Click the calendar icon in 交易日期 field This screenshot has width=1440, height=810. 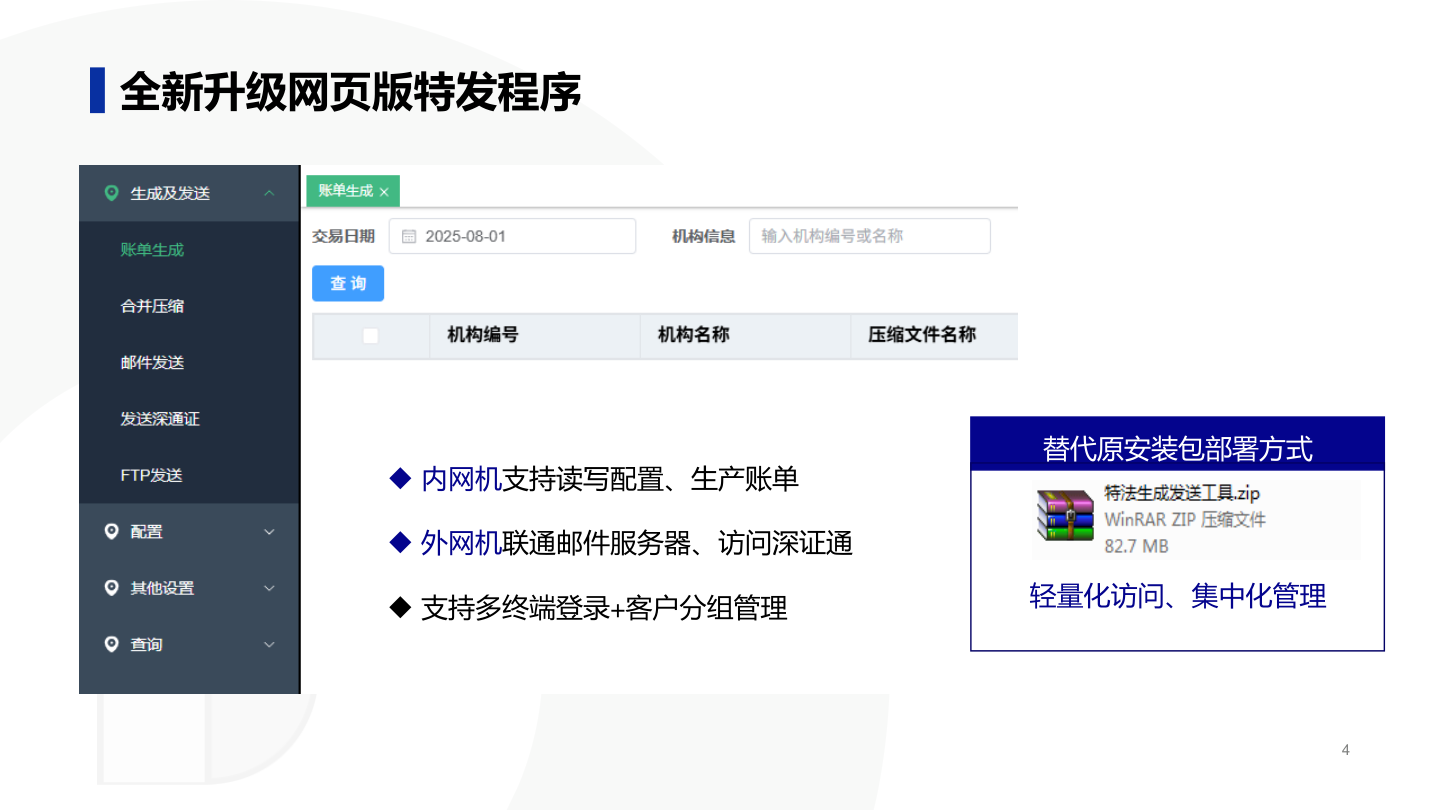pos(409,237)
